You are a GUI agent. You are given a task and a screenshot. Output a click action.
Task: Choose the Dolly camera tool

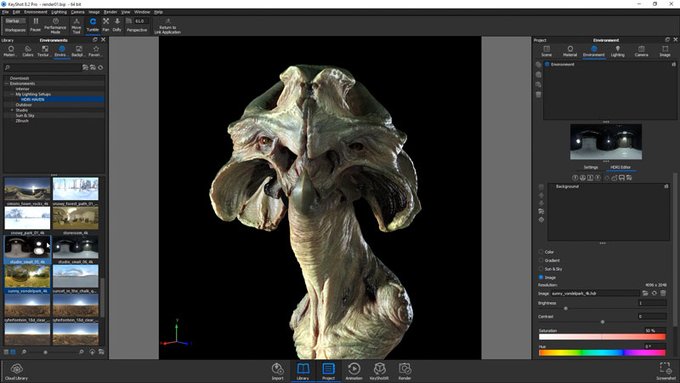pos(117,25)
